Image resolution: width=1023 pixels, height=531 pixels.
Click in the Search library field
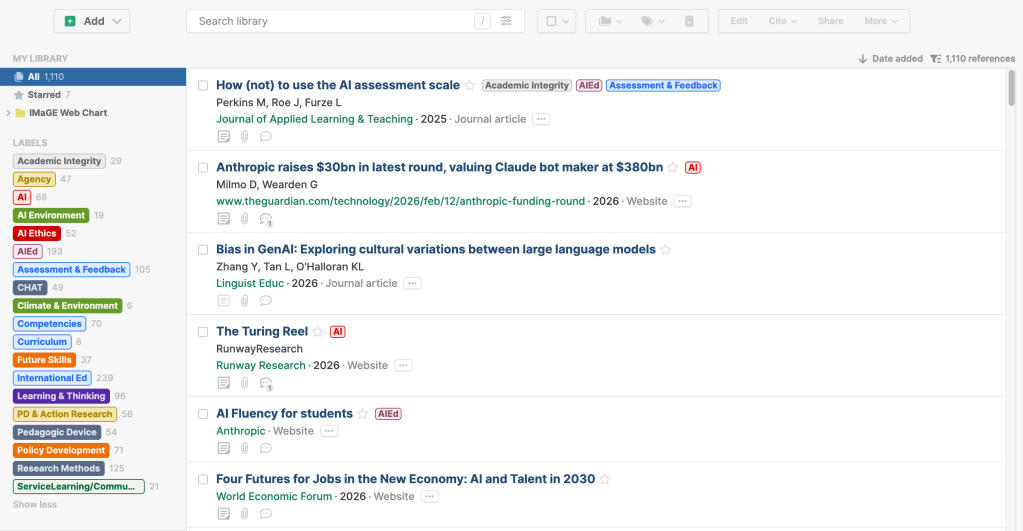click(330, 21)
